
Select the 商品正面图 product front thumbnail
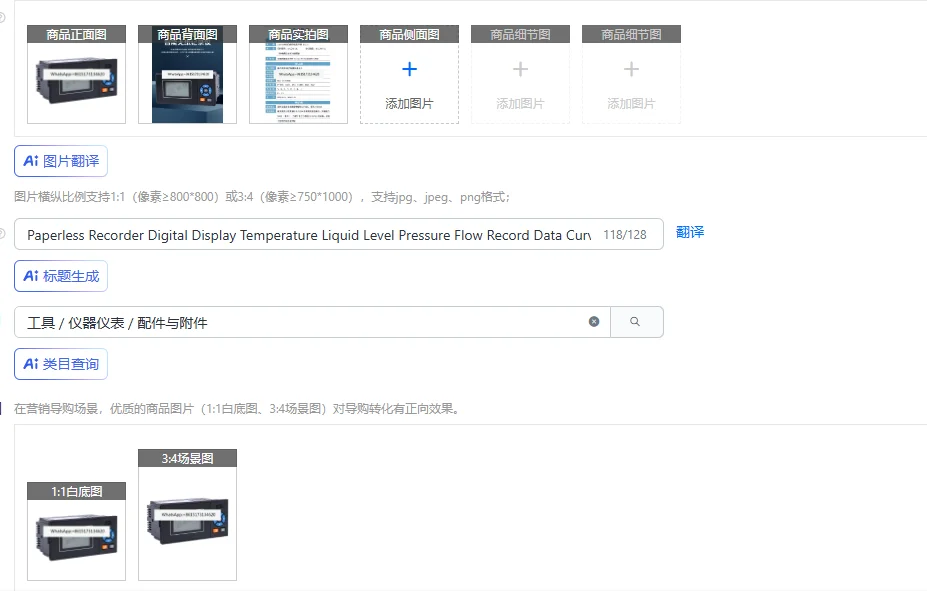pyautogui.click(x=76, y=73)
